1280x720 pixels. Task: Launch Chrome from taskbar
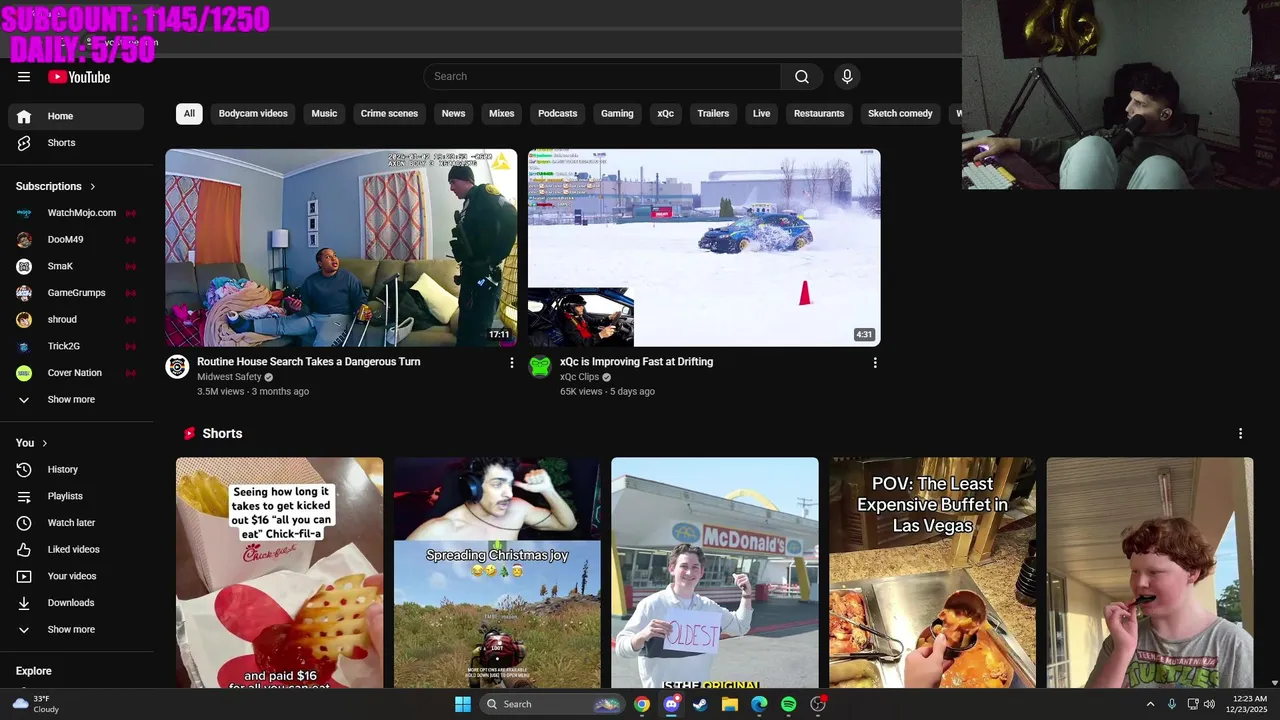pyautogui.click(x=642, y=704)
